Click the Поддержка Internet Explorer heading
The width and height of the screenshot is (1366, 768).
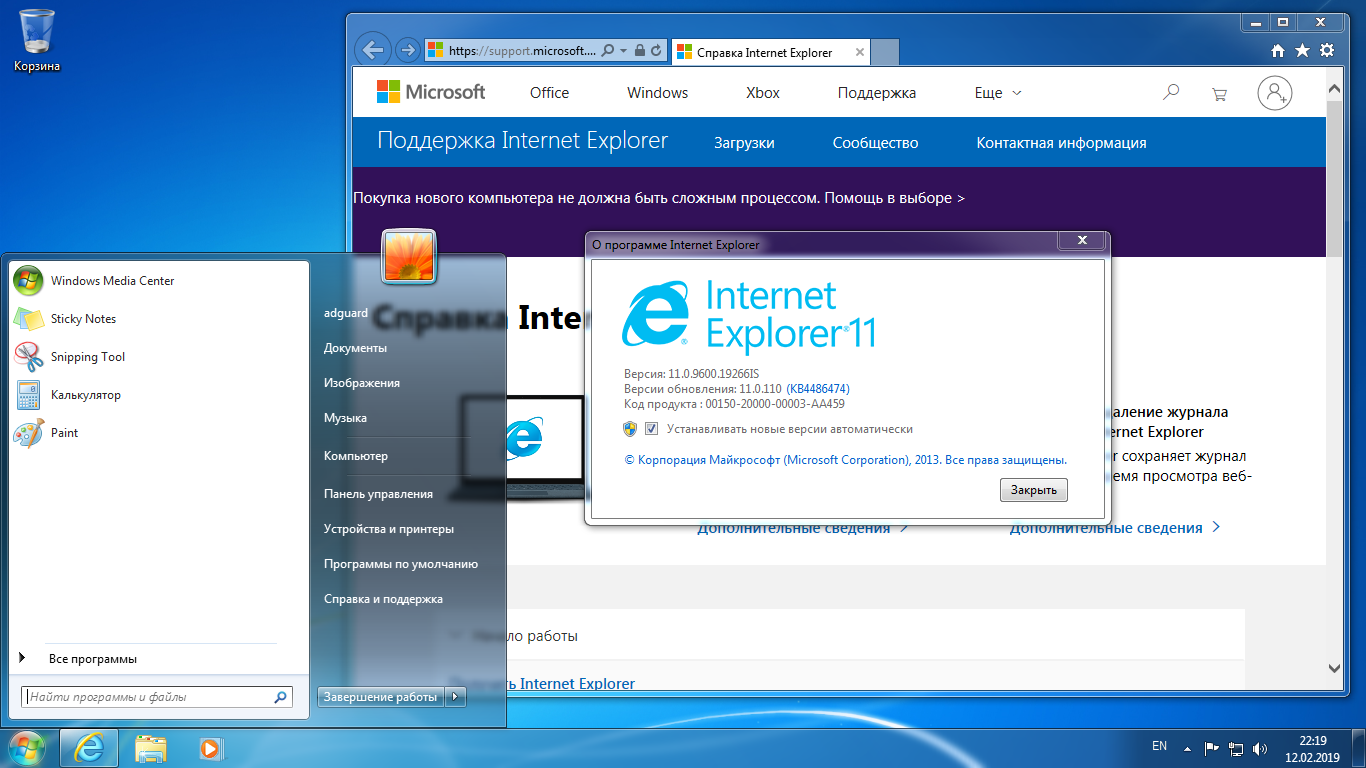coord(522,140)
